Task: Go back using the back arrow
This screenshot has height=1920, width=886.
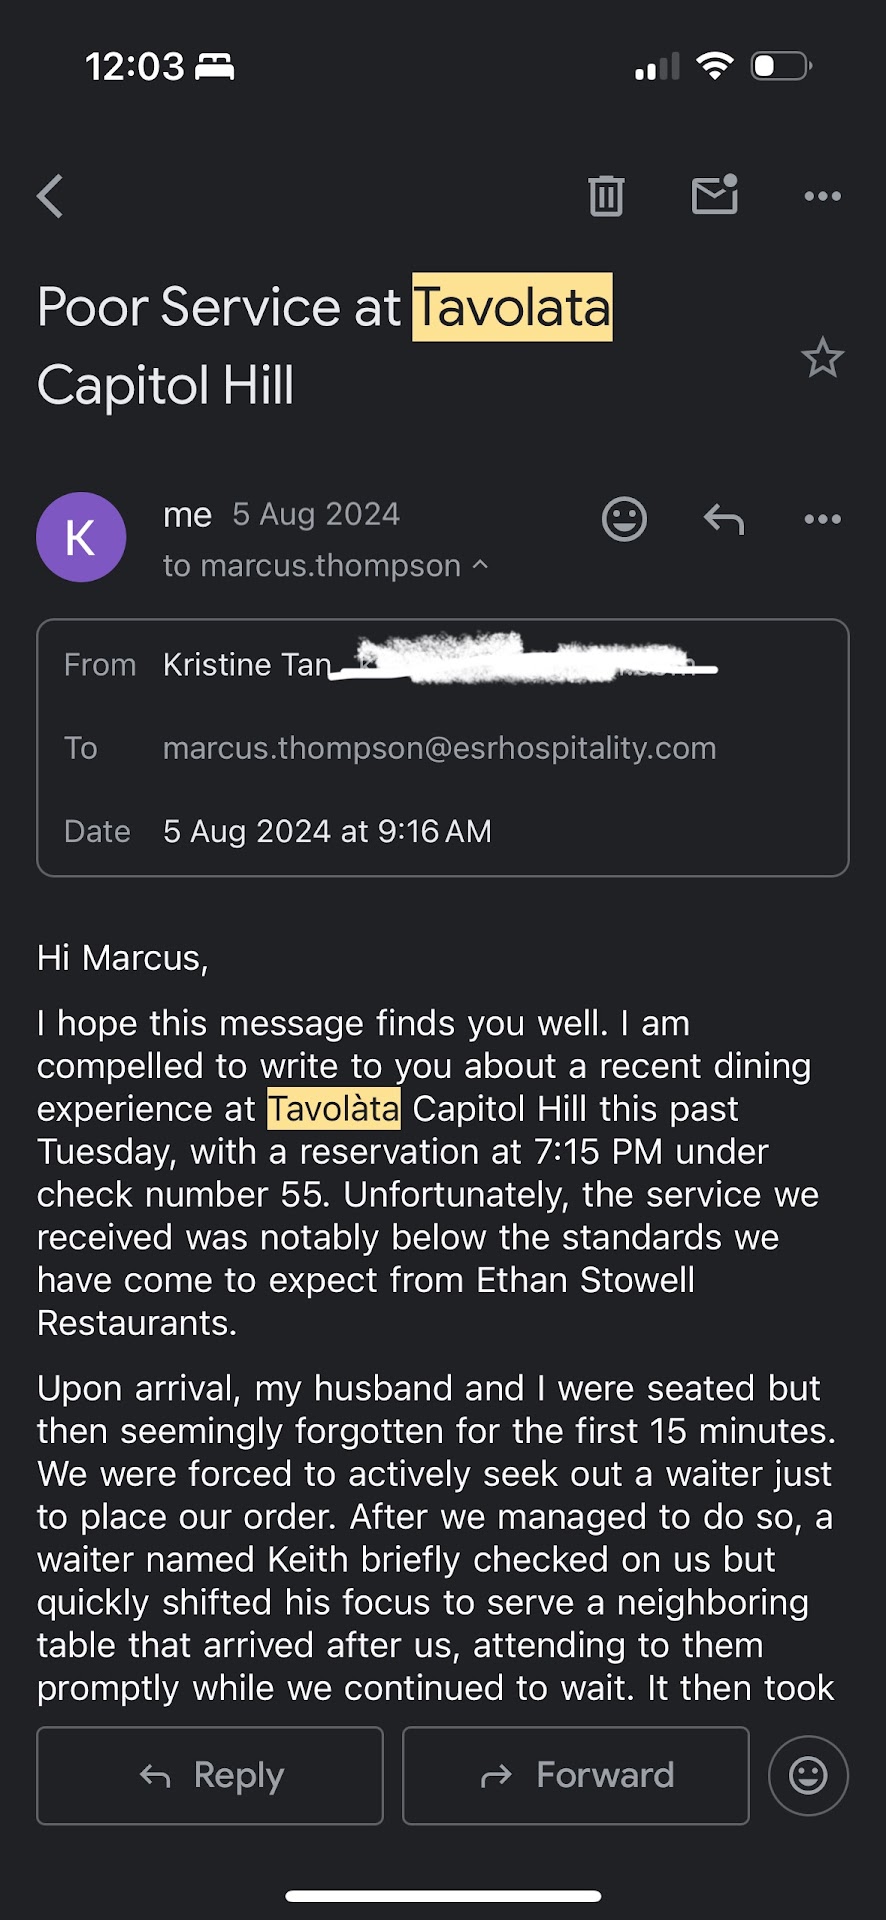Action: [x=50, y=196]
